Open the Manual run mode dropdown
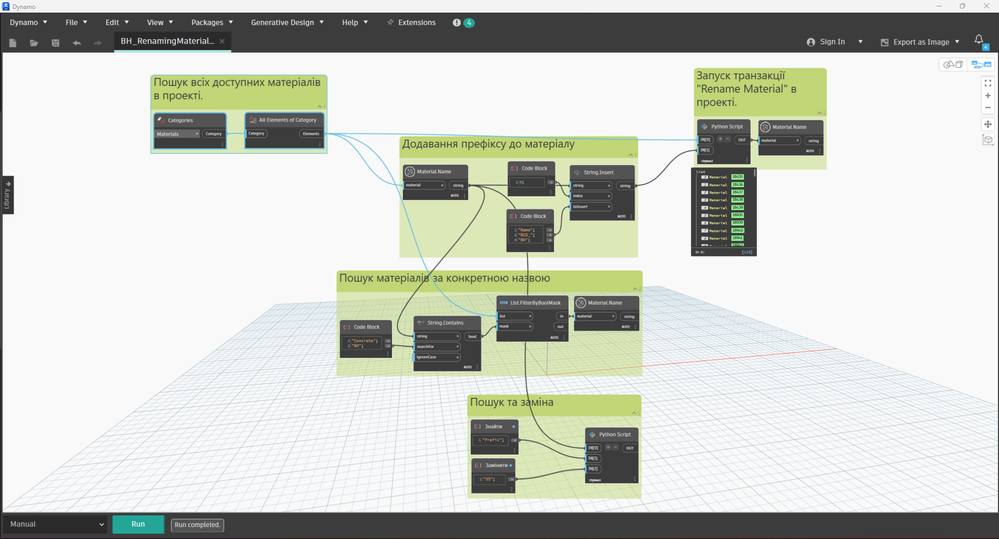This screenshot has width=999, height=539. (56, 524)
